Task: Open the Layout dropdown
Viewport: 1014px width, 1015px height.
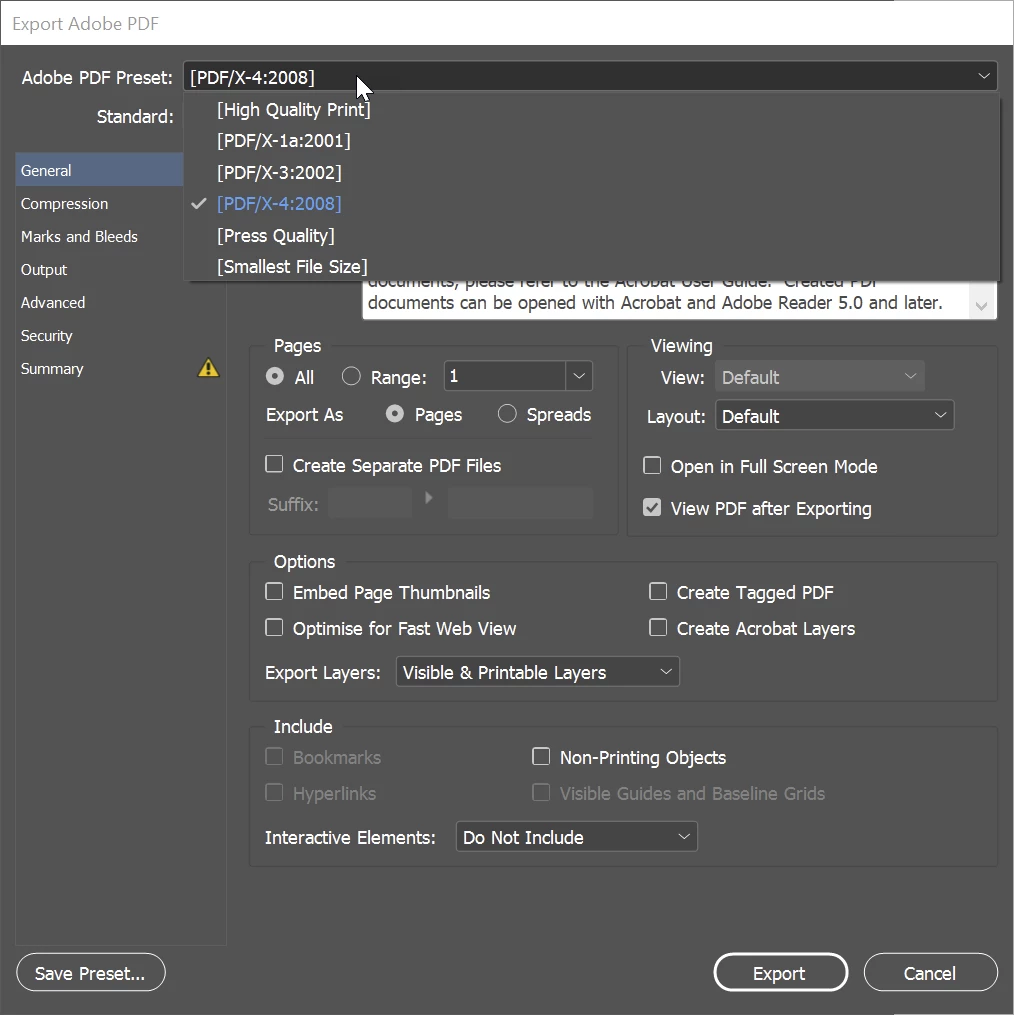Action: (834, 416)
